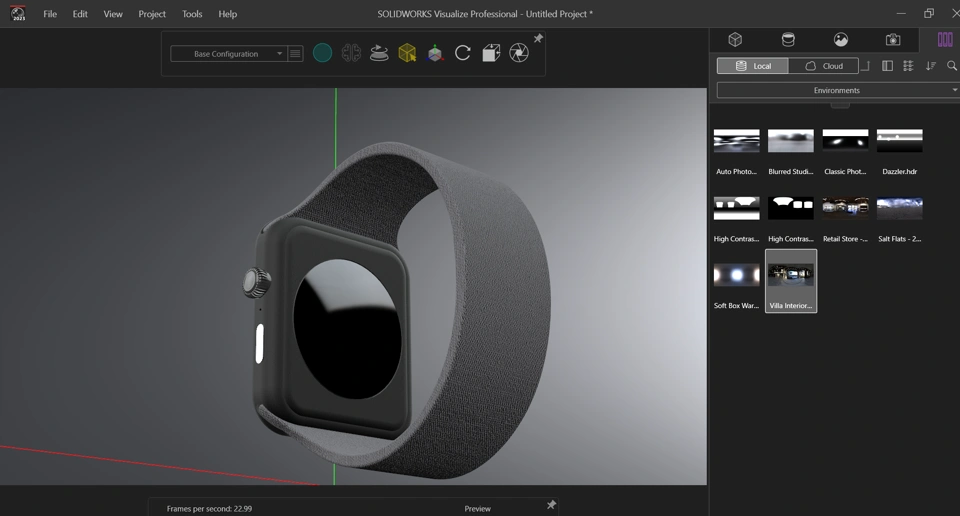Open the Tools menu
Screen dimensions: 960x516
coord(192,14)
